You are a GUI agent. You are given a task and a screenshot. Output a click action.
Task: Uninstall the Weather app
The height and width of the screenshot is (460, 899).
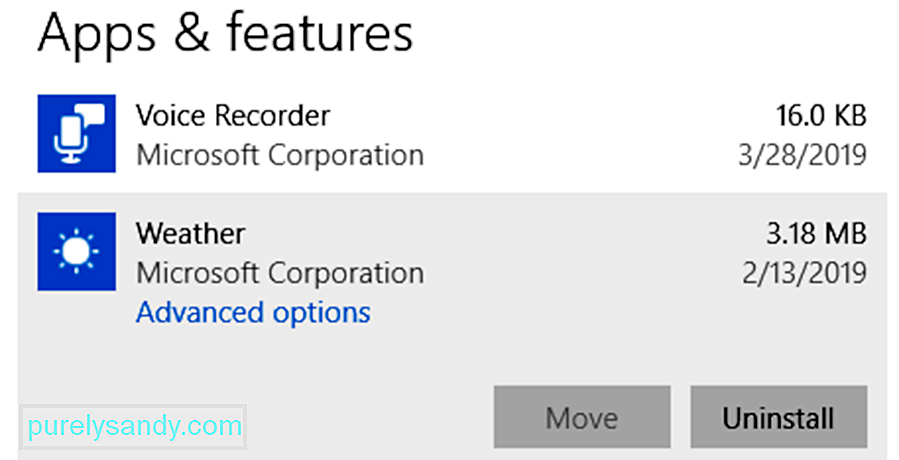point(779,417)
